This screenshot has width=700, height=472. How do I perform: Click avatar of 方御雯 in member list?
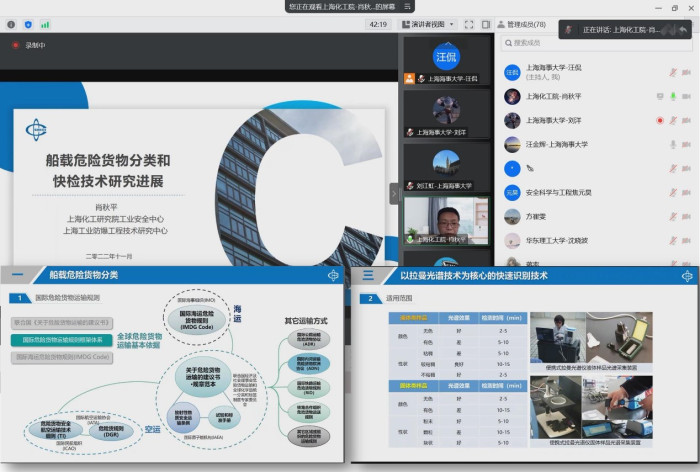[x=512, y=217]
